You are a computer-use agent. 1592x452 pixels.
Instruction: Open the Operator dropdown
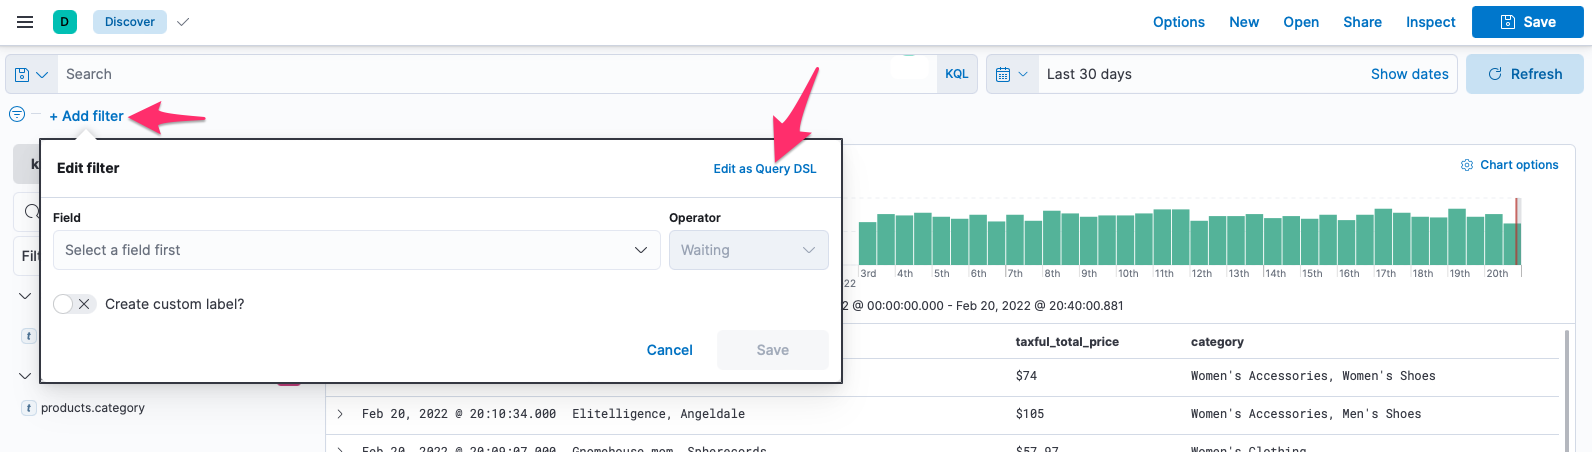(748, 250)
